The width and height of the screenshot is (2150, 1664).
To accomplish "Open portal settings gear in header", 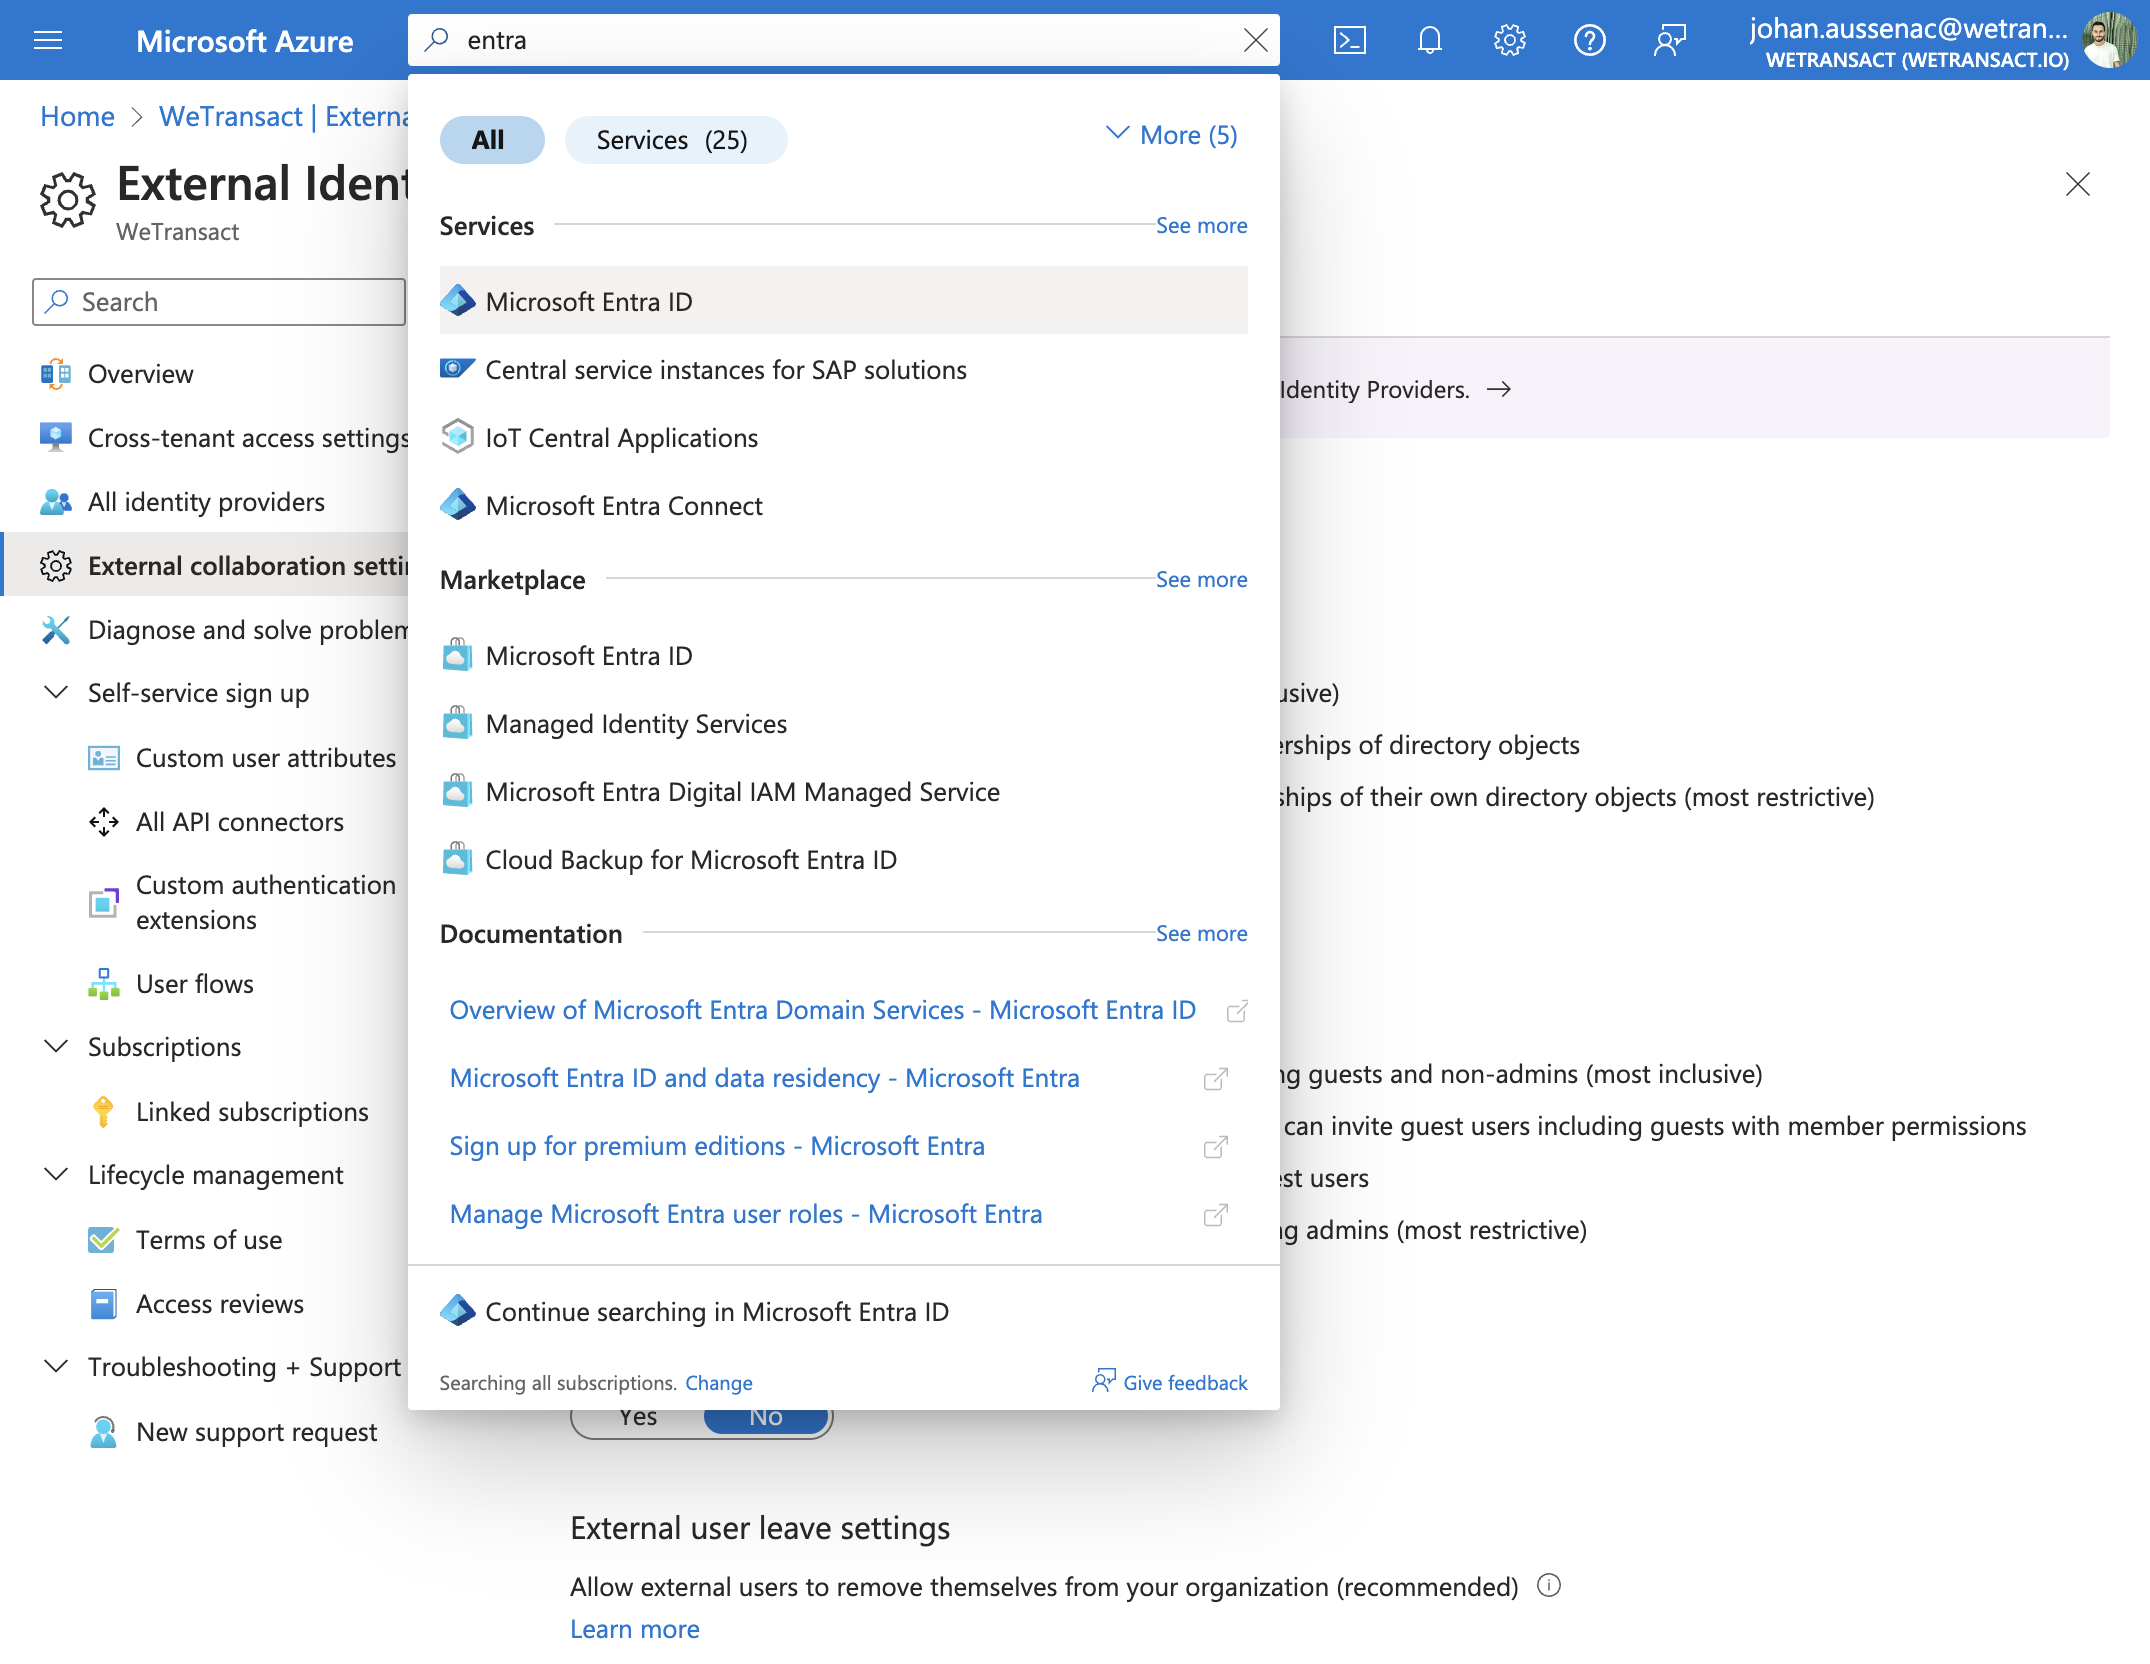I will [1509, 40].
